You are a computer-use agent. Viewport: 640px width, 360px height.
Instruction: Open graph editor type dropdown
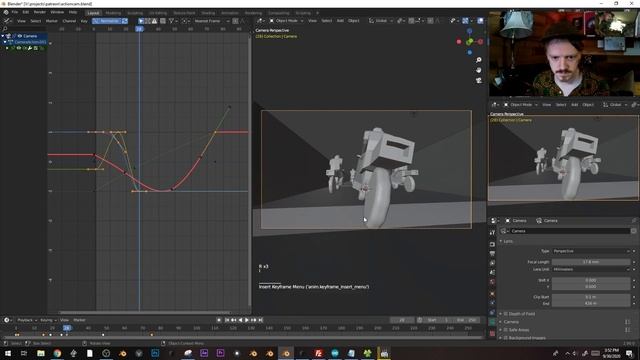click(7, 21)
